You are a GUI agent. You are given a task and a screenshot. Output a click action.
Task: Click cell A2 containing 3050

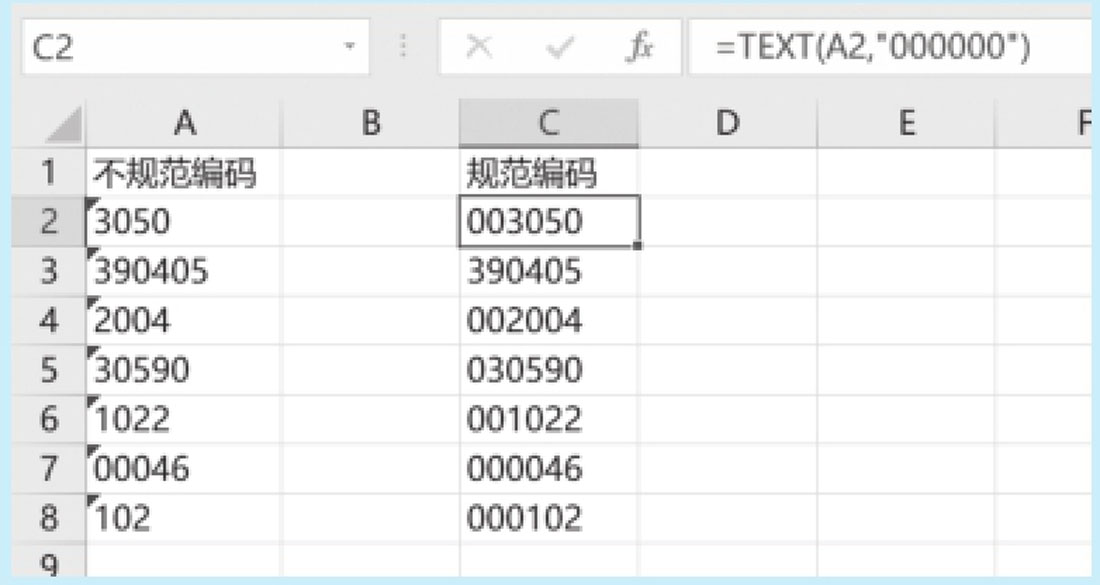[184, 222]
